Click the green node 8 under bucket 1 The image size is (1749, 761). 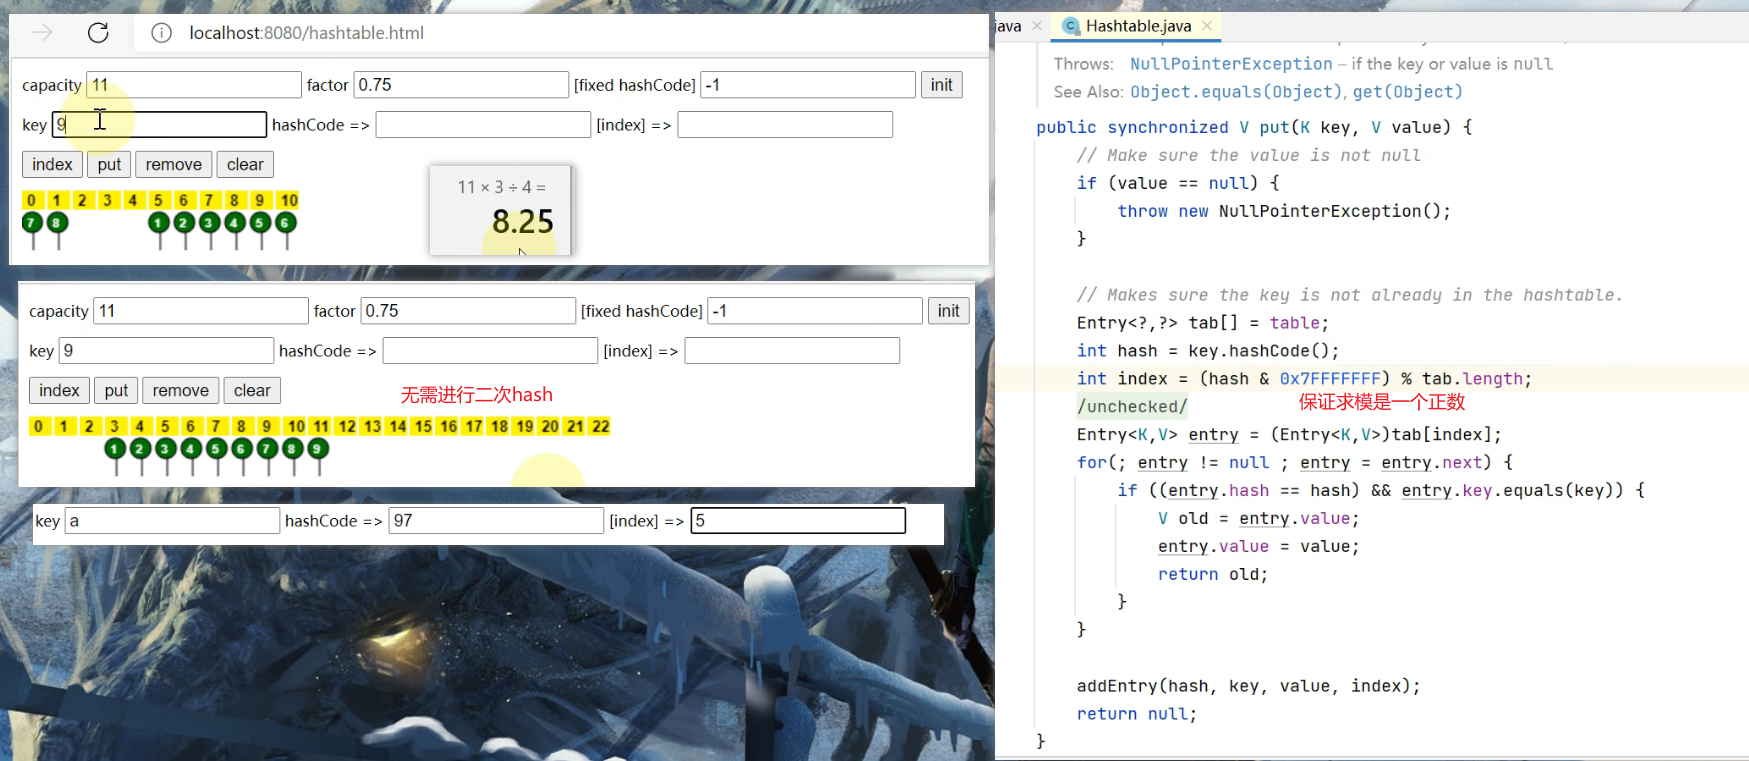tap(58, 222)
